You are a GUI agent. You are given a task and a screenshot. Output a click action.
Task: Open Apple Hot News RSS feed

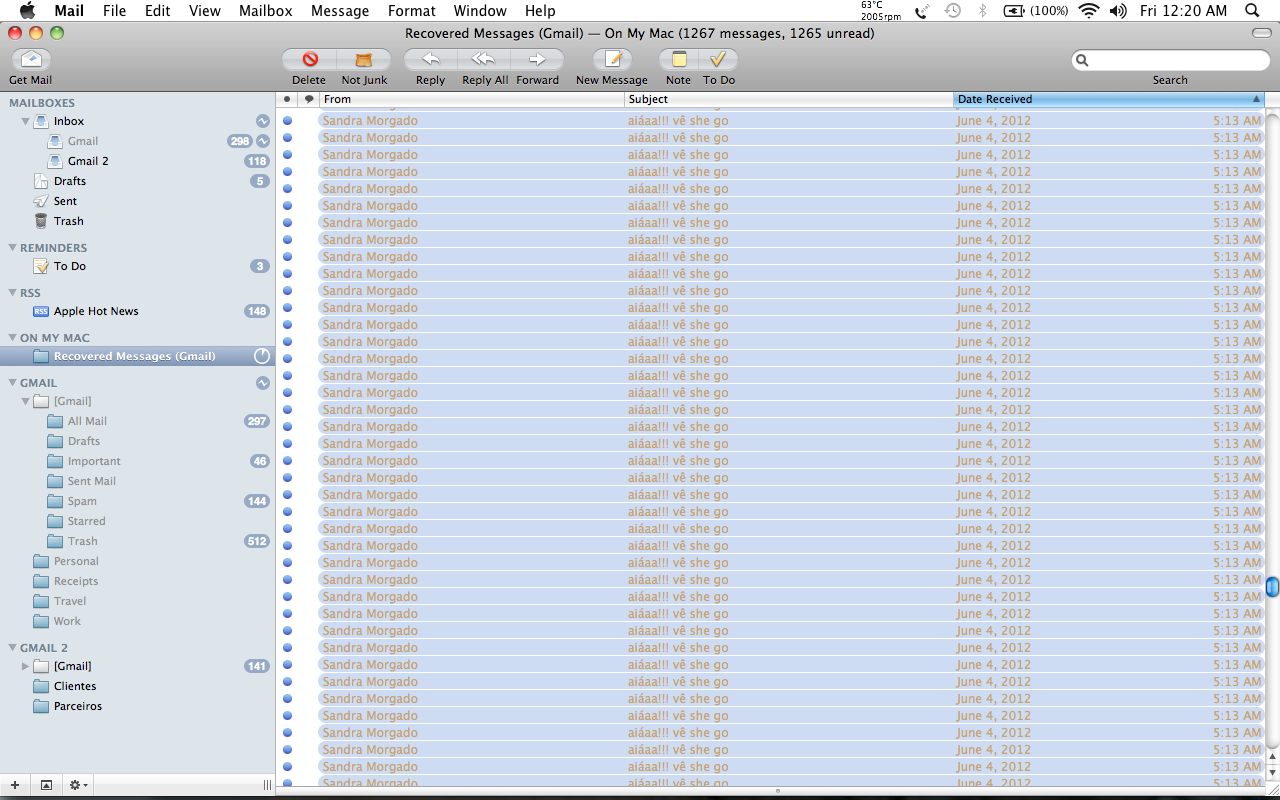(x=96, y=311)
